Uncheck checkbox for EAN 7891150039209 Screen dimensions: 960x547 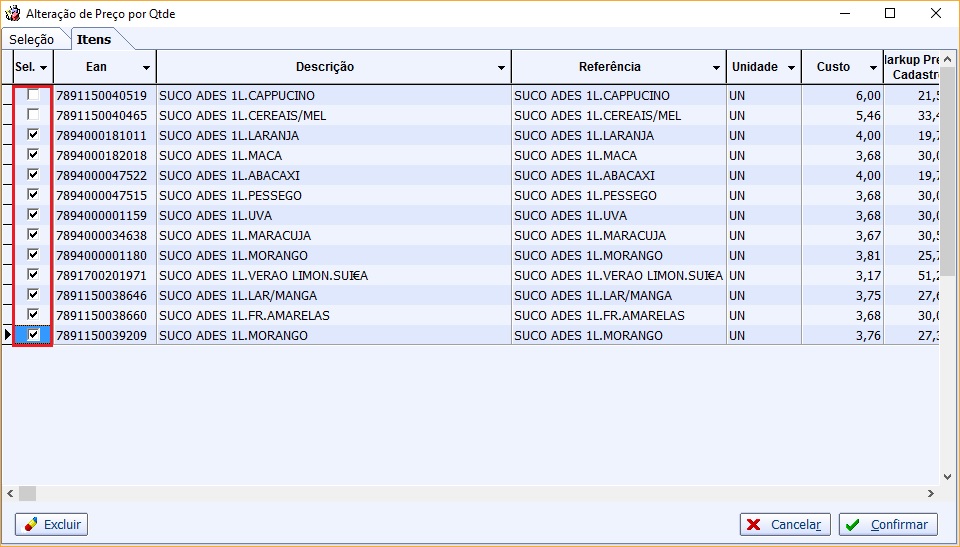(34, 334)
